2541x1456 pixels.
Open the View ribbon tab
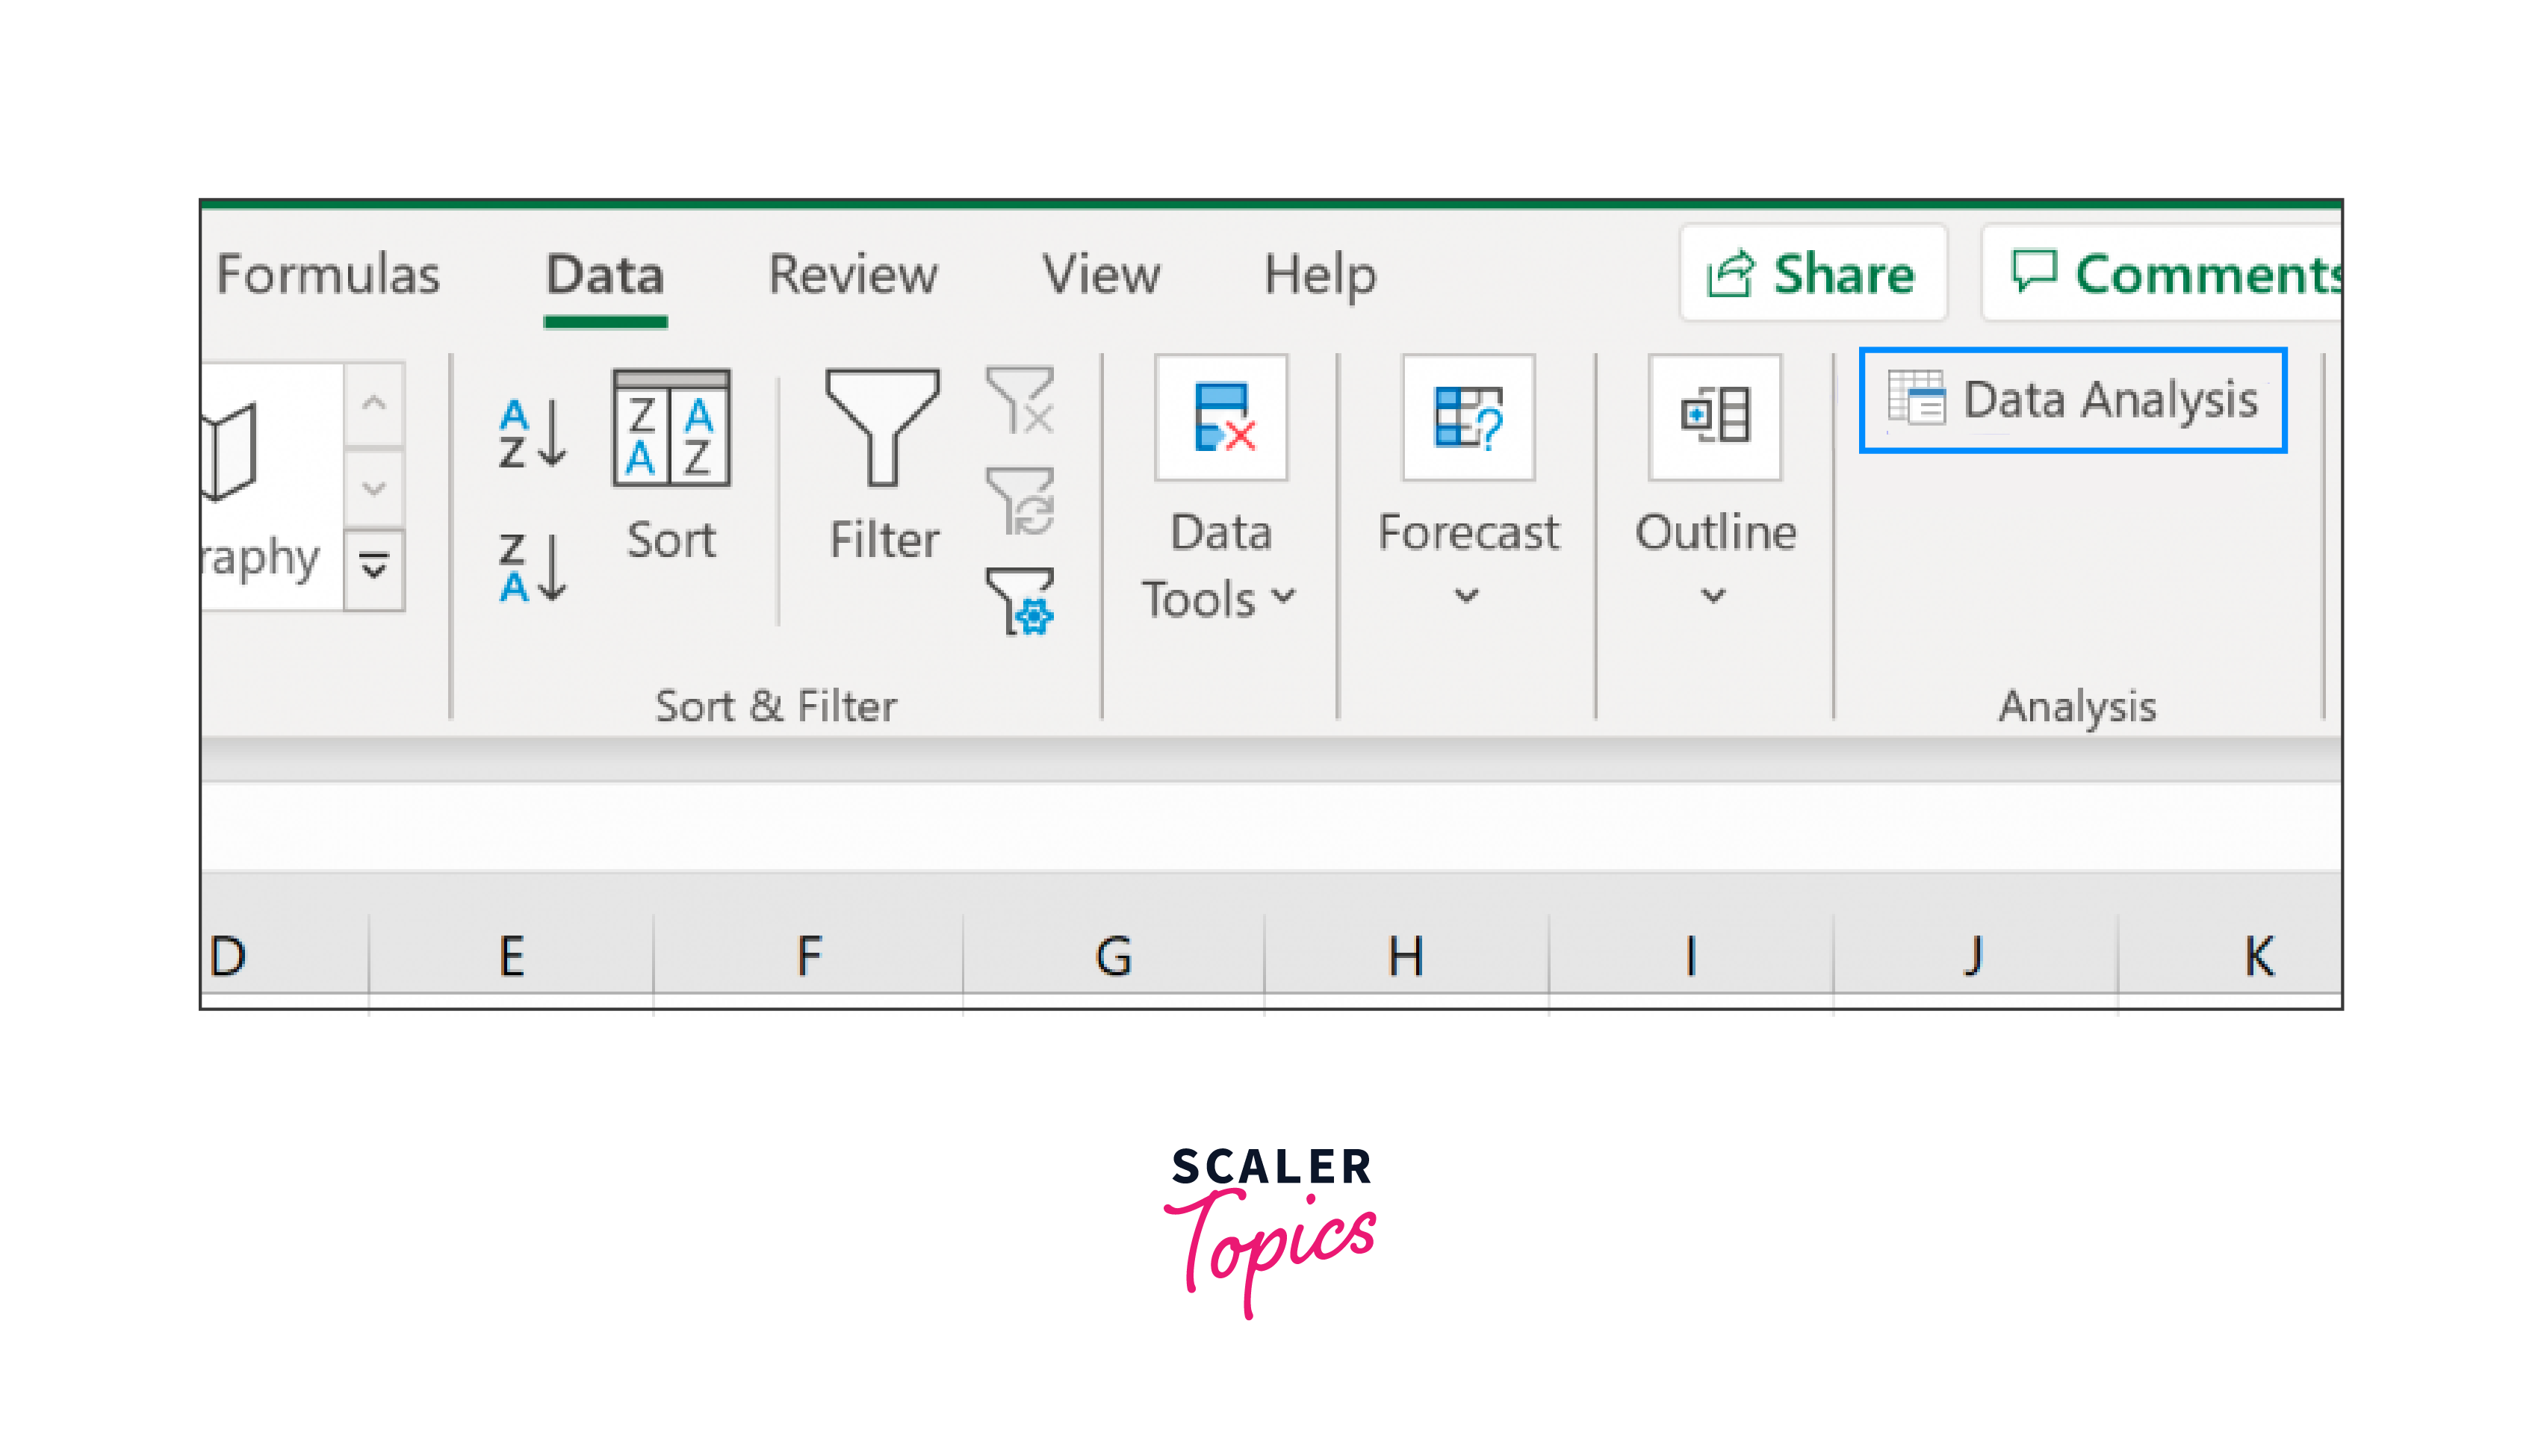[1101, 275]
